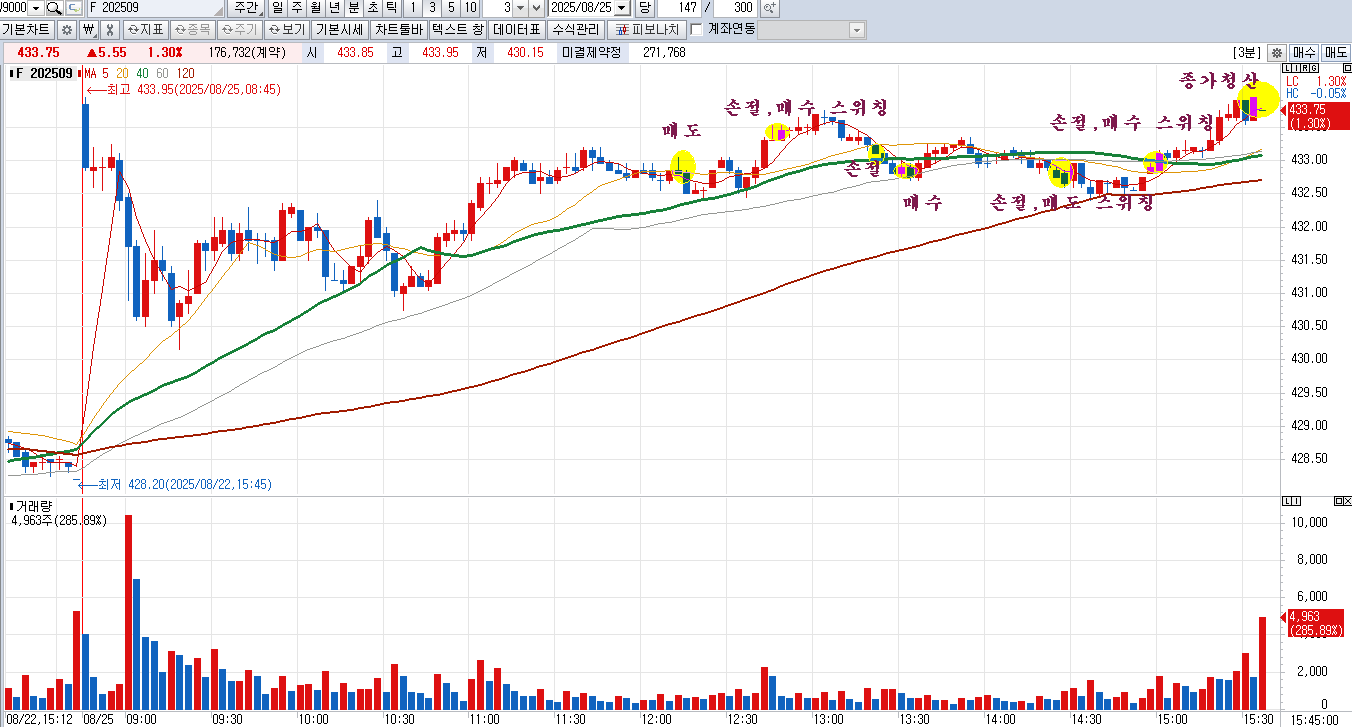This screenshot has height=727, width=1352.
Task: Click the scissors tool icon in toolbar
Action: (109, 30)
